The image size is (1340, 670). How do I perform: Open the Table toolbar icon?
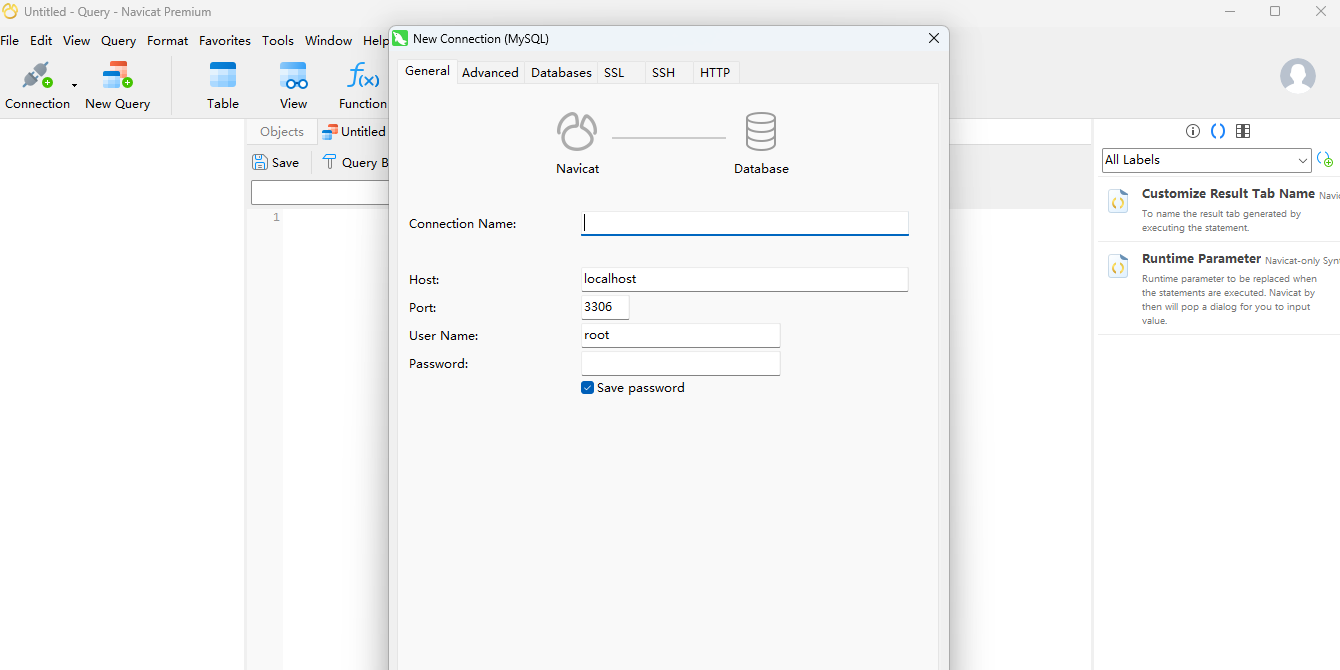click(x=223, y=76)
